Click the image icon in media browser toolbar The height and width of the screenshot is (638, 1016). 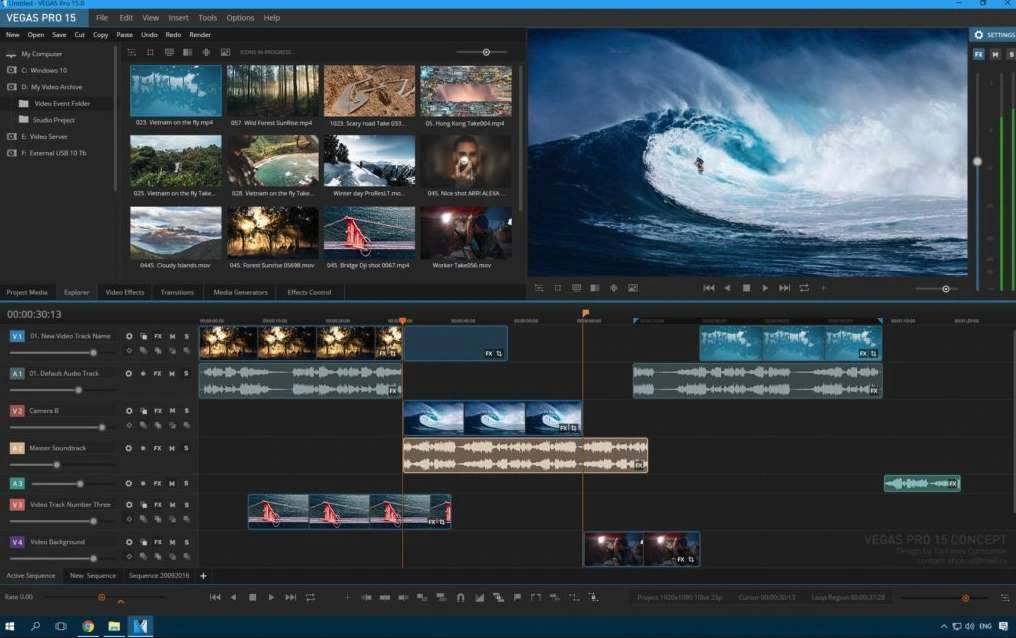pyautogui.click(x=225, y=52)
